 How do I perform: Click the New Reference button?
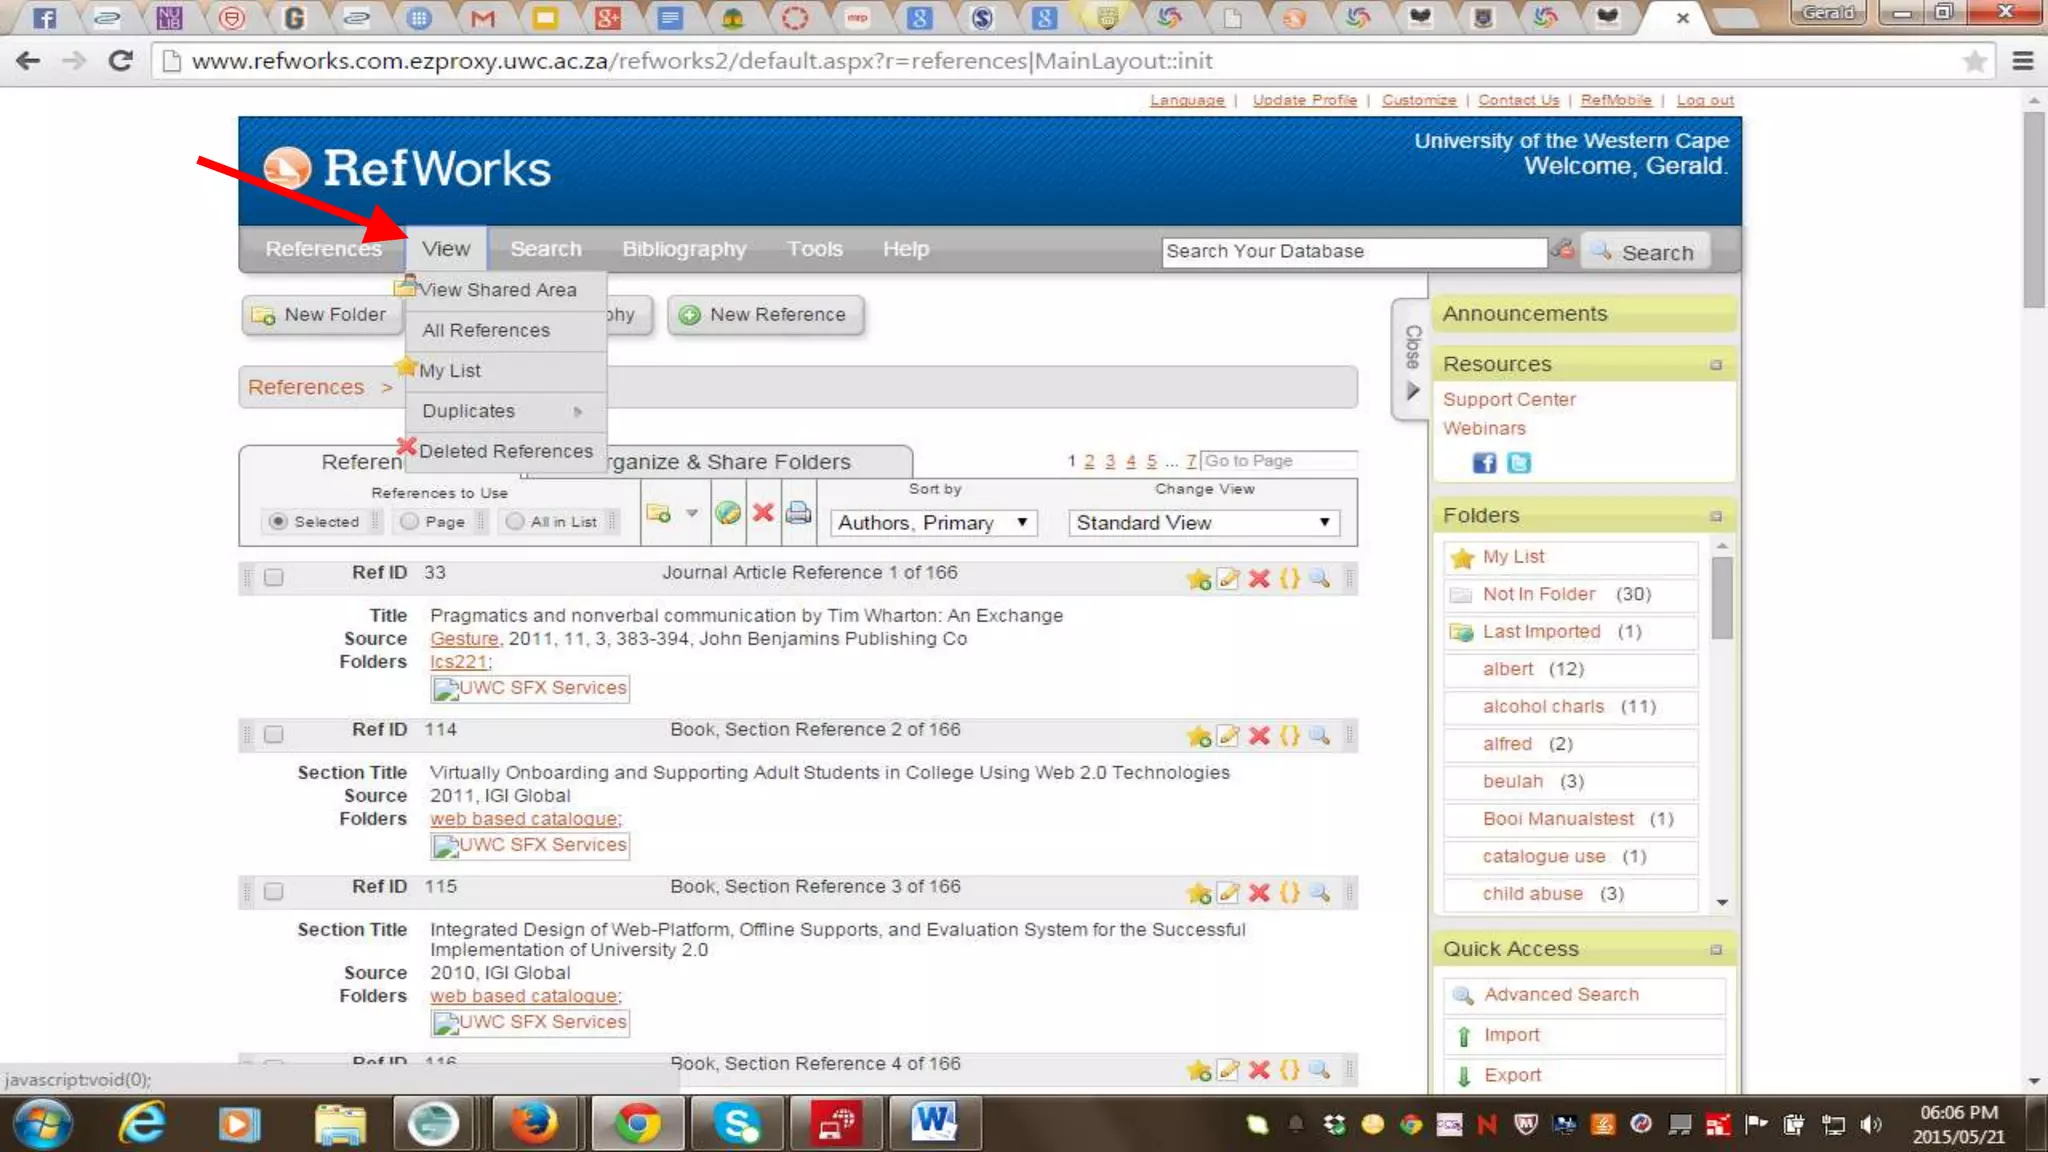[765, 315]
